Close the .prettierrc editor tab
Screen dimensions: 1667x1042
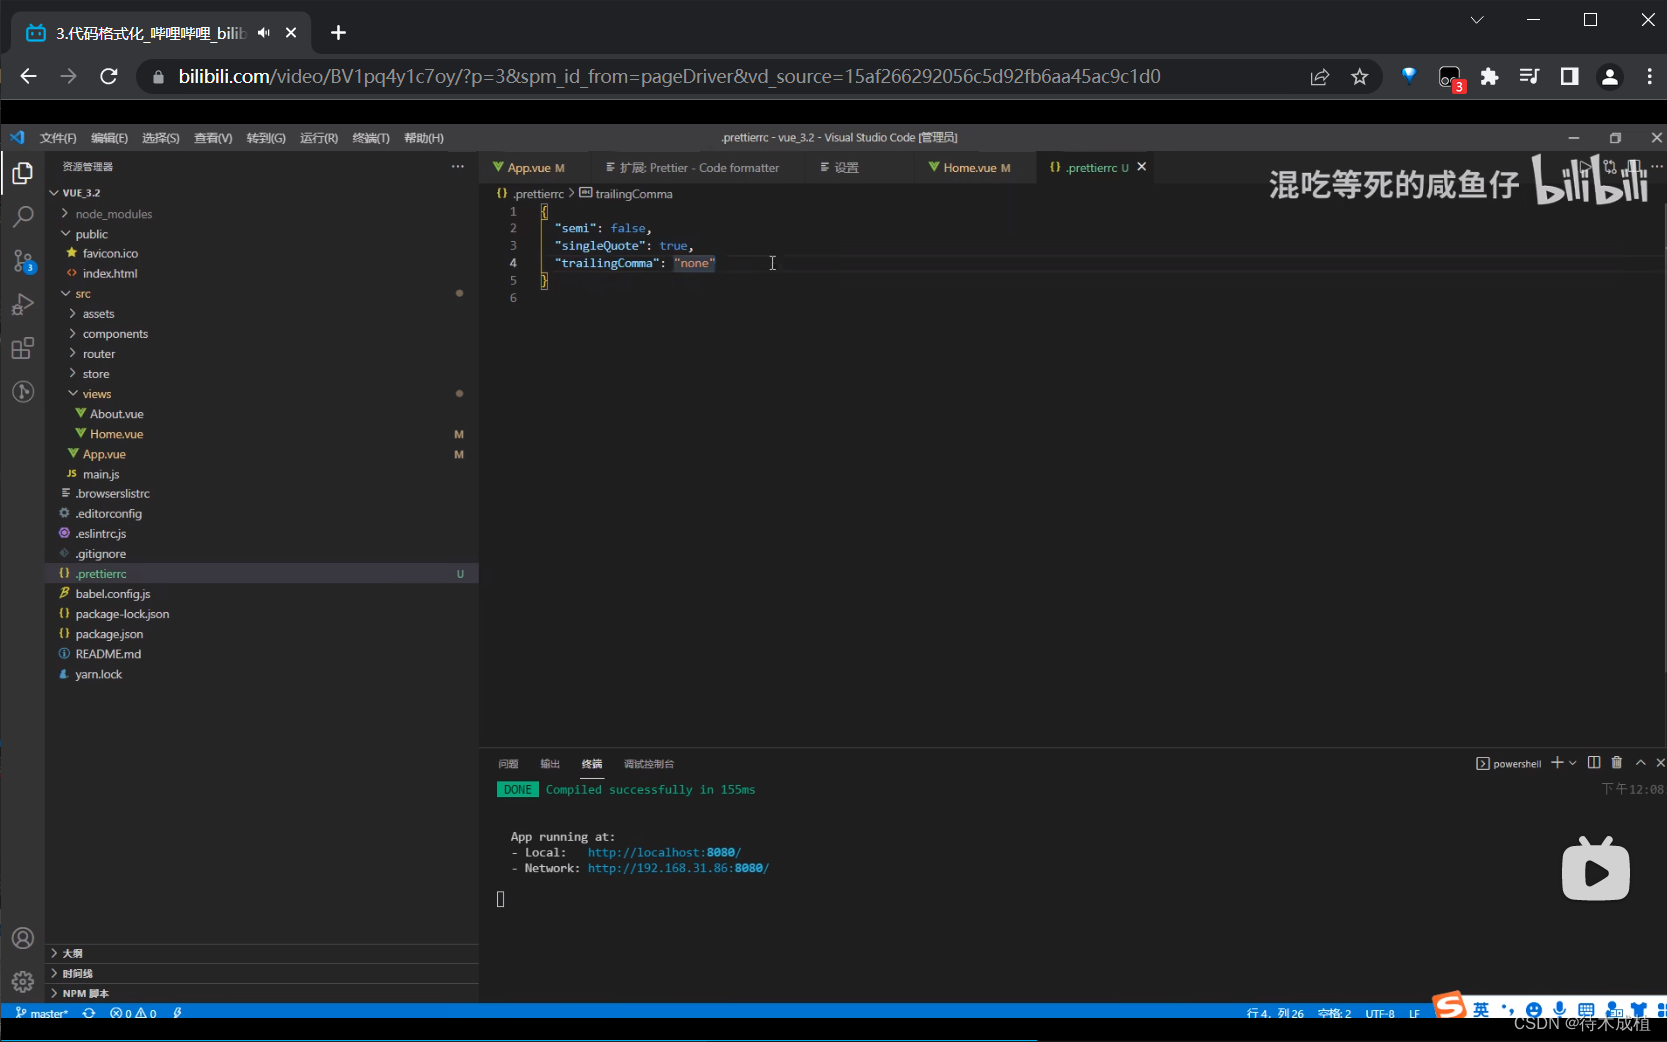[1141, 167]
